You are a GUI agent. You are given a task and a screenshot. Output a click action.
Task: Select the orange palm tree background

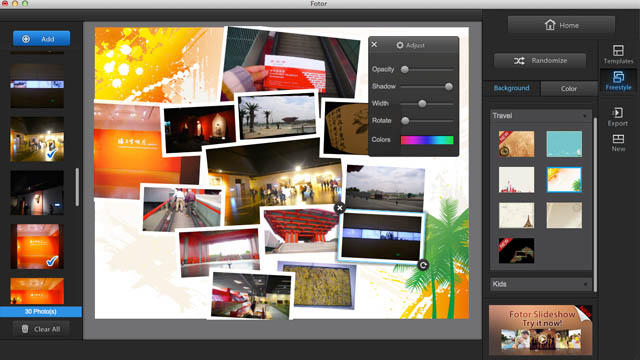[564, 180]
